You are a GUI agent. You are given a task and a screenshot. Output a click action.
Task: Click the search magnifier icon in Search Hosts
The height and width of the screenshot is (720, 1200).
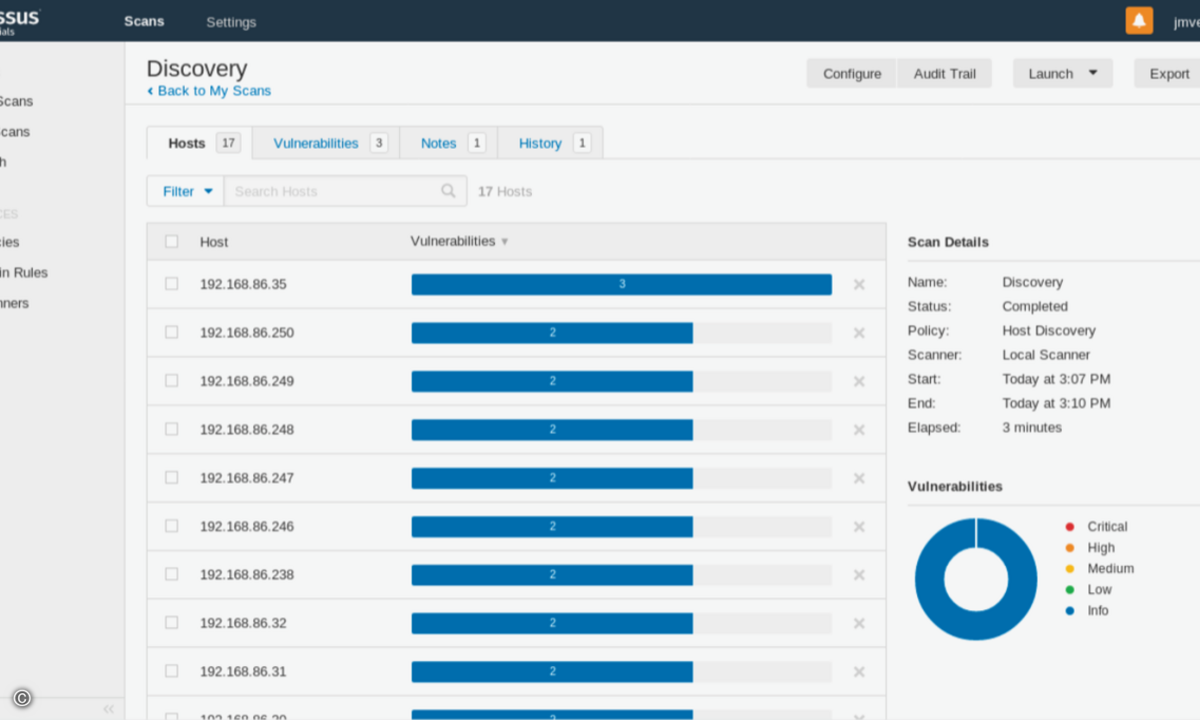(449, 191)
